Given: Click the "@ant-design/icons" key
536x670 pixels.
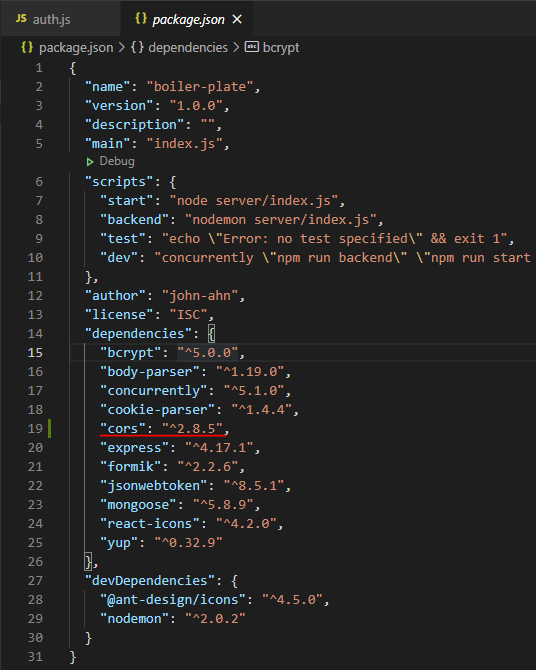Looking at the screenshot, I should [x=173, y=599].
